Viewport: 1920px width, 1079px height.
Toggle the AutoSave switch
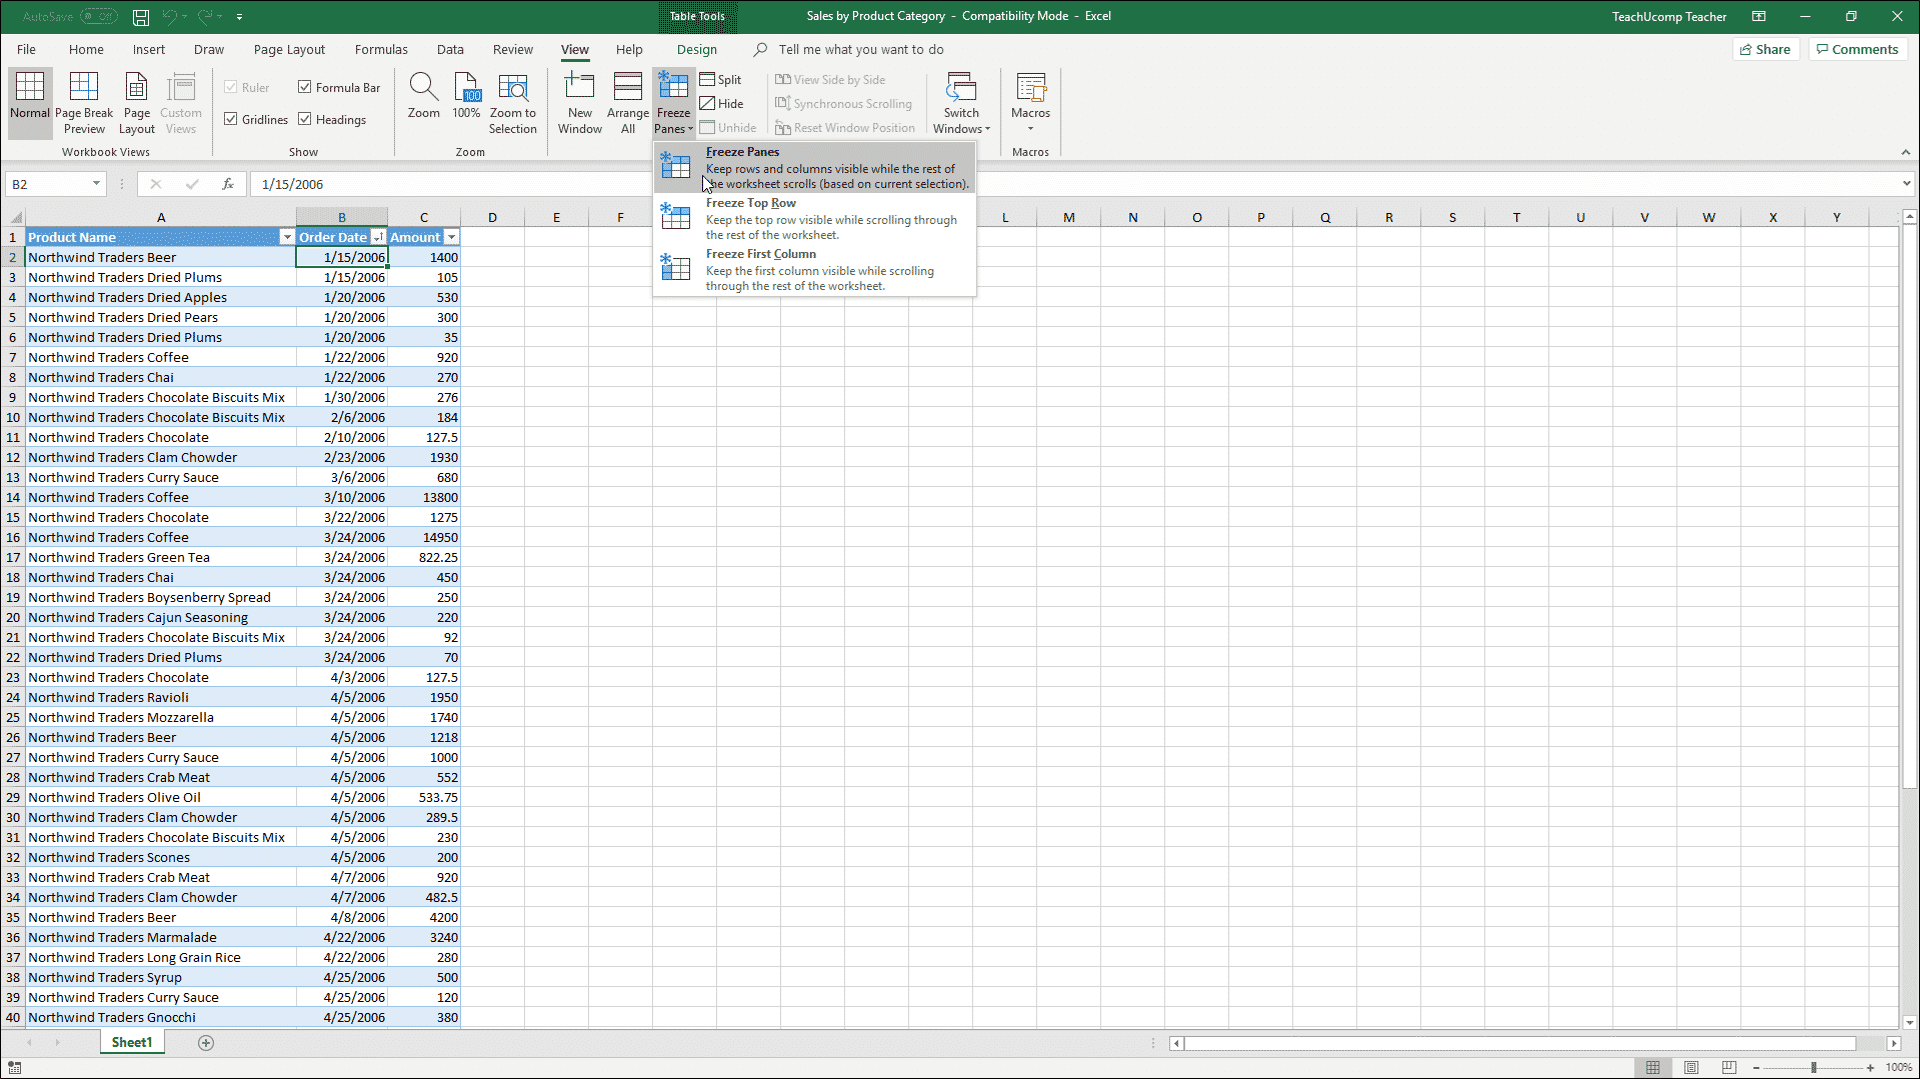(x=98, y=17)
